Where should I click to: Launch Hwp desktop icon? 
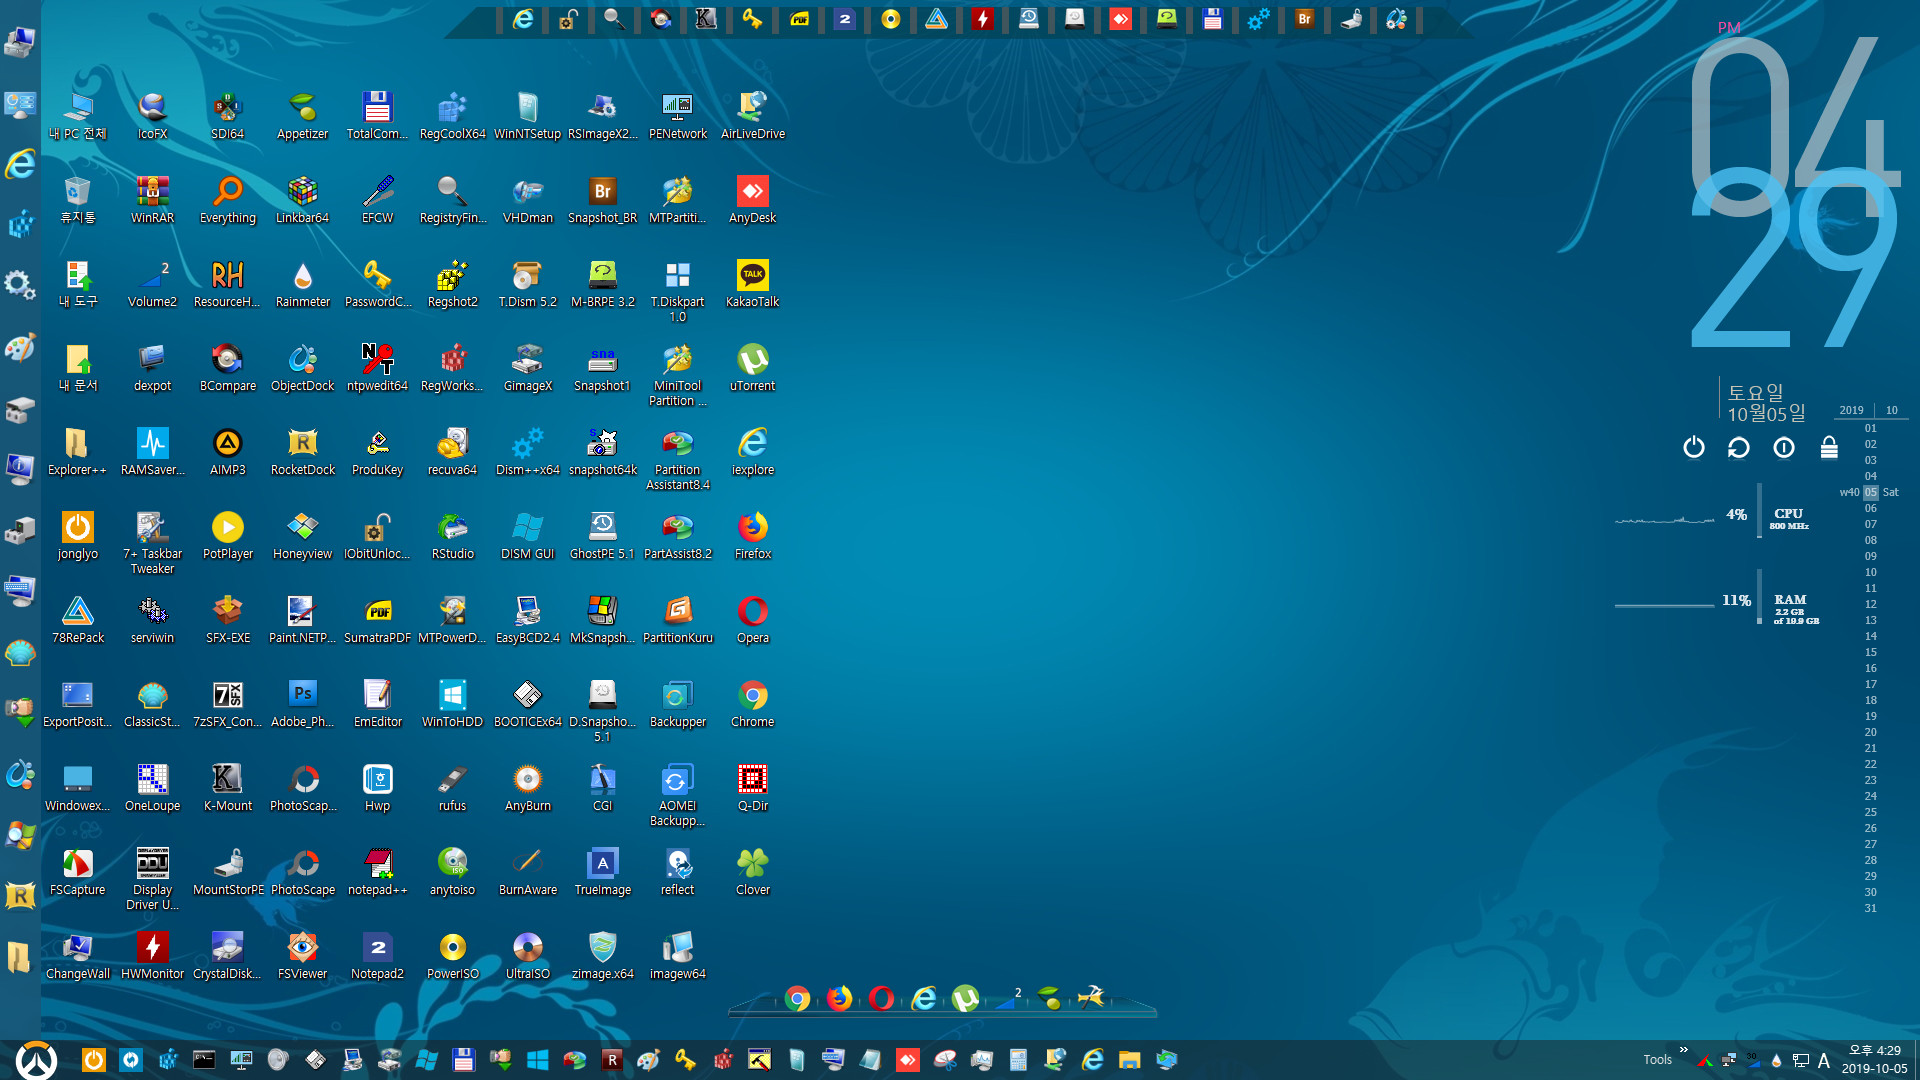[x=377, y=787]
